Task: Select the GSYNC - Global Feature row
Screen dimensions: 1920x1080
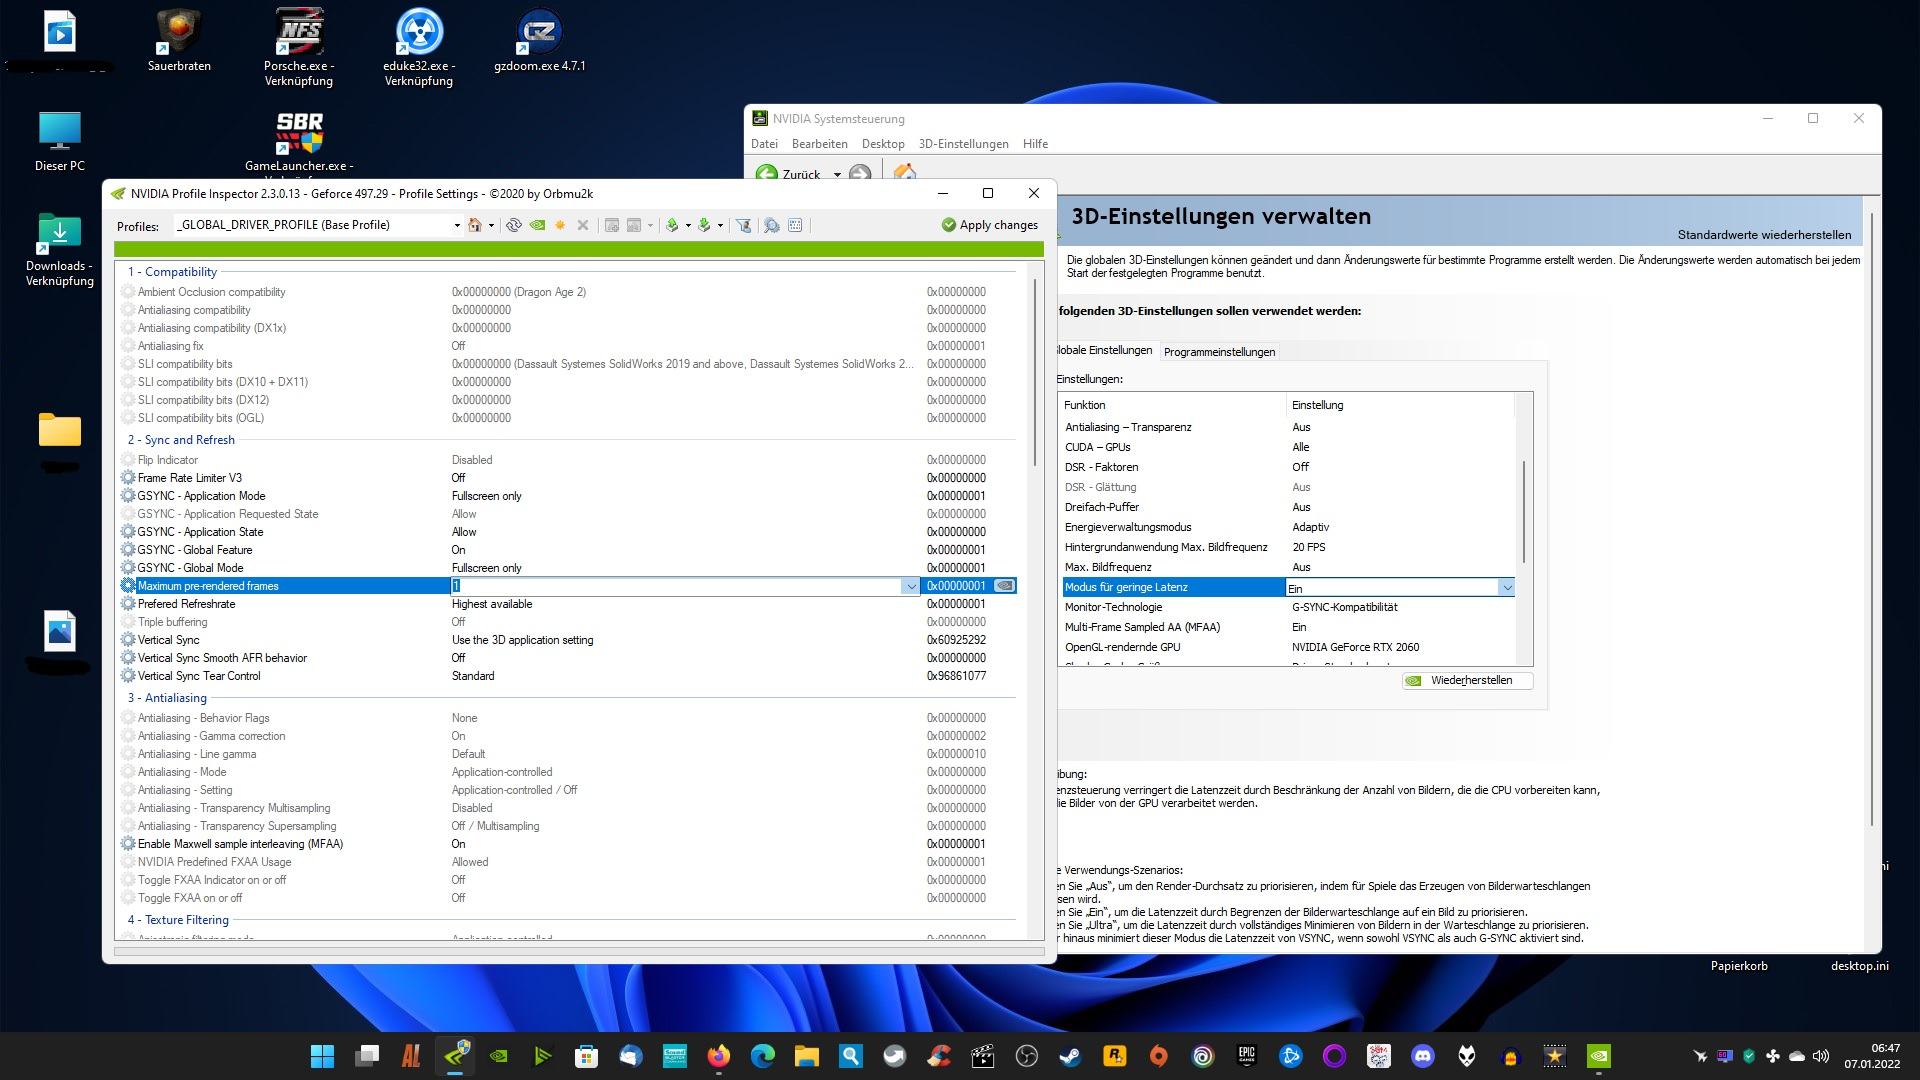Action: [x=568, y=550]
